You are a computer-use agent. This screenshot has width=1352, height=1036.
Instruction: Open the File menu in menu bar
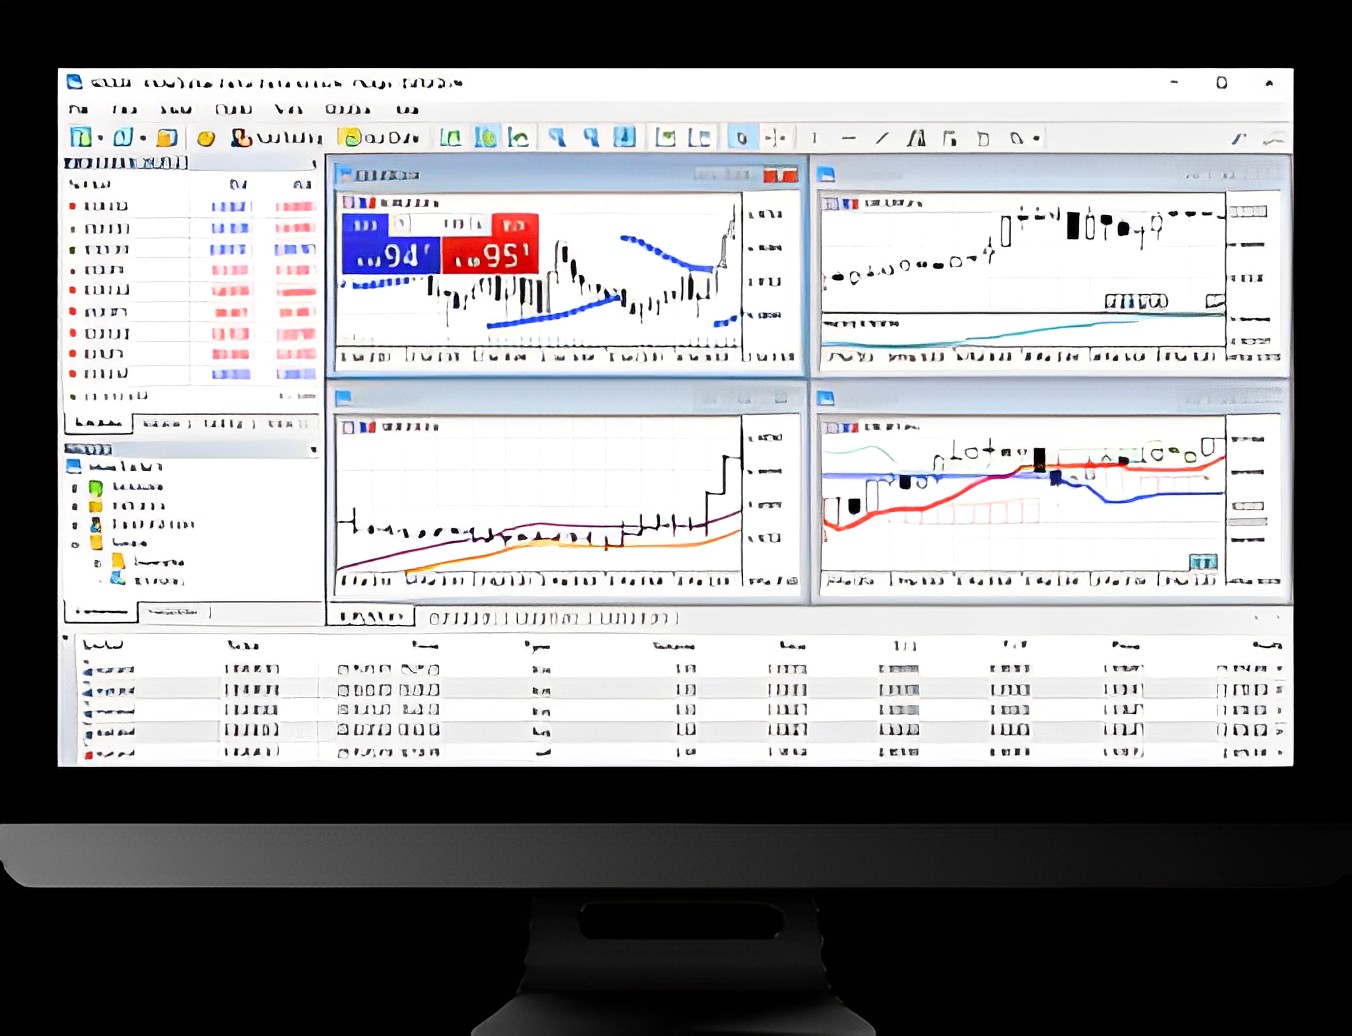click(79, 109)
